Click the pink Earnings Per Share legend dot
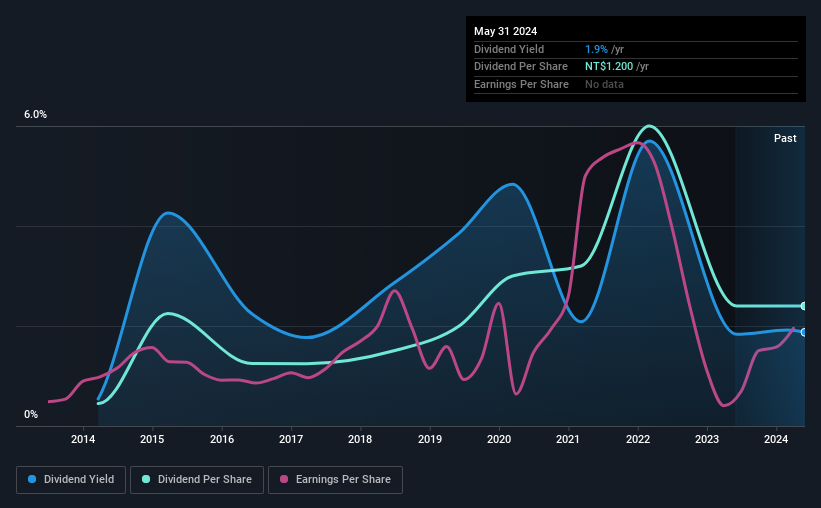The height and width of the screenshot is (508, 821). tap(284, 479)
